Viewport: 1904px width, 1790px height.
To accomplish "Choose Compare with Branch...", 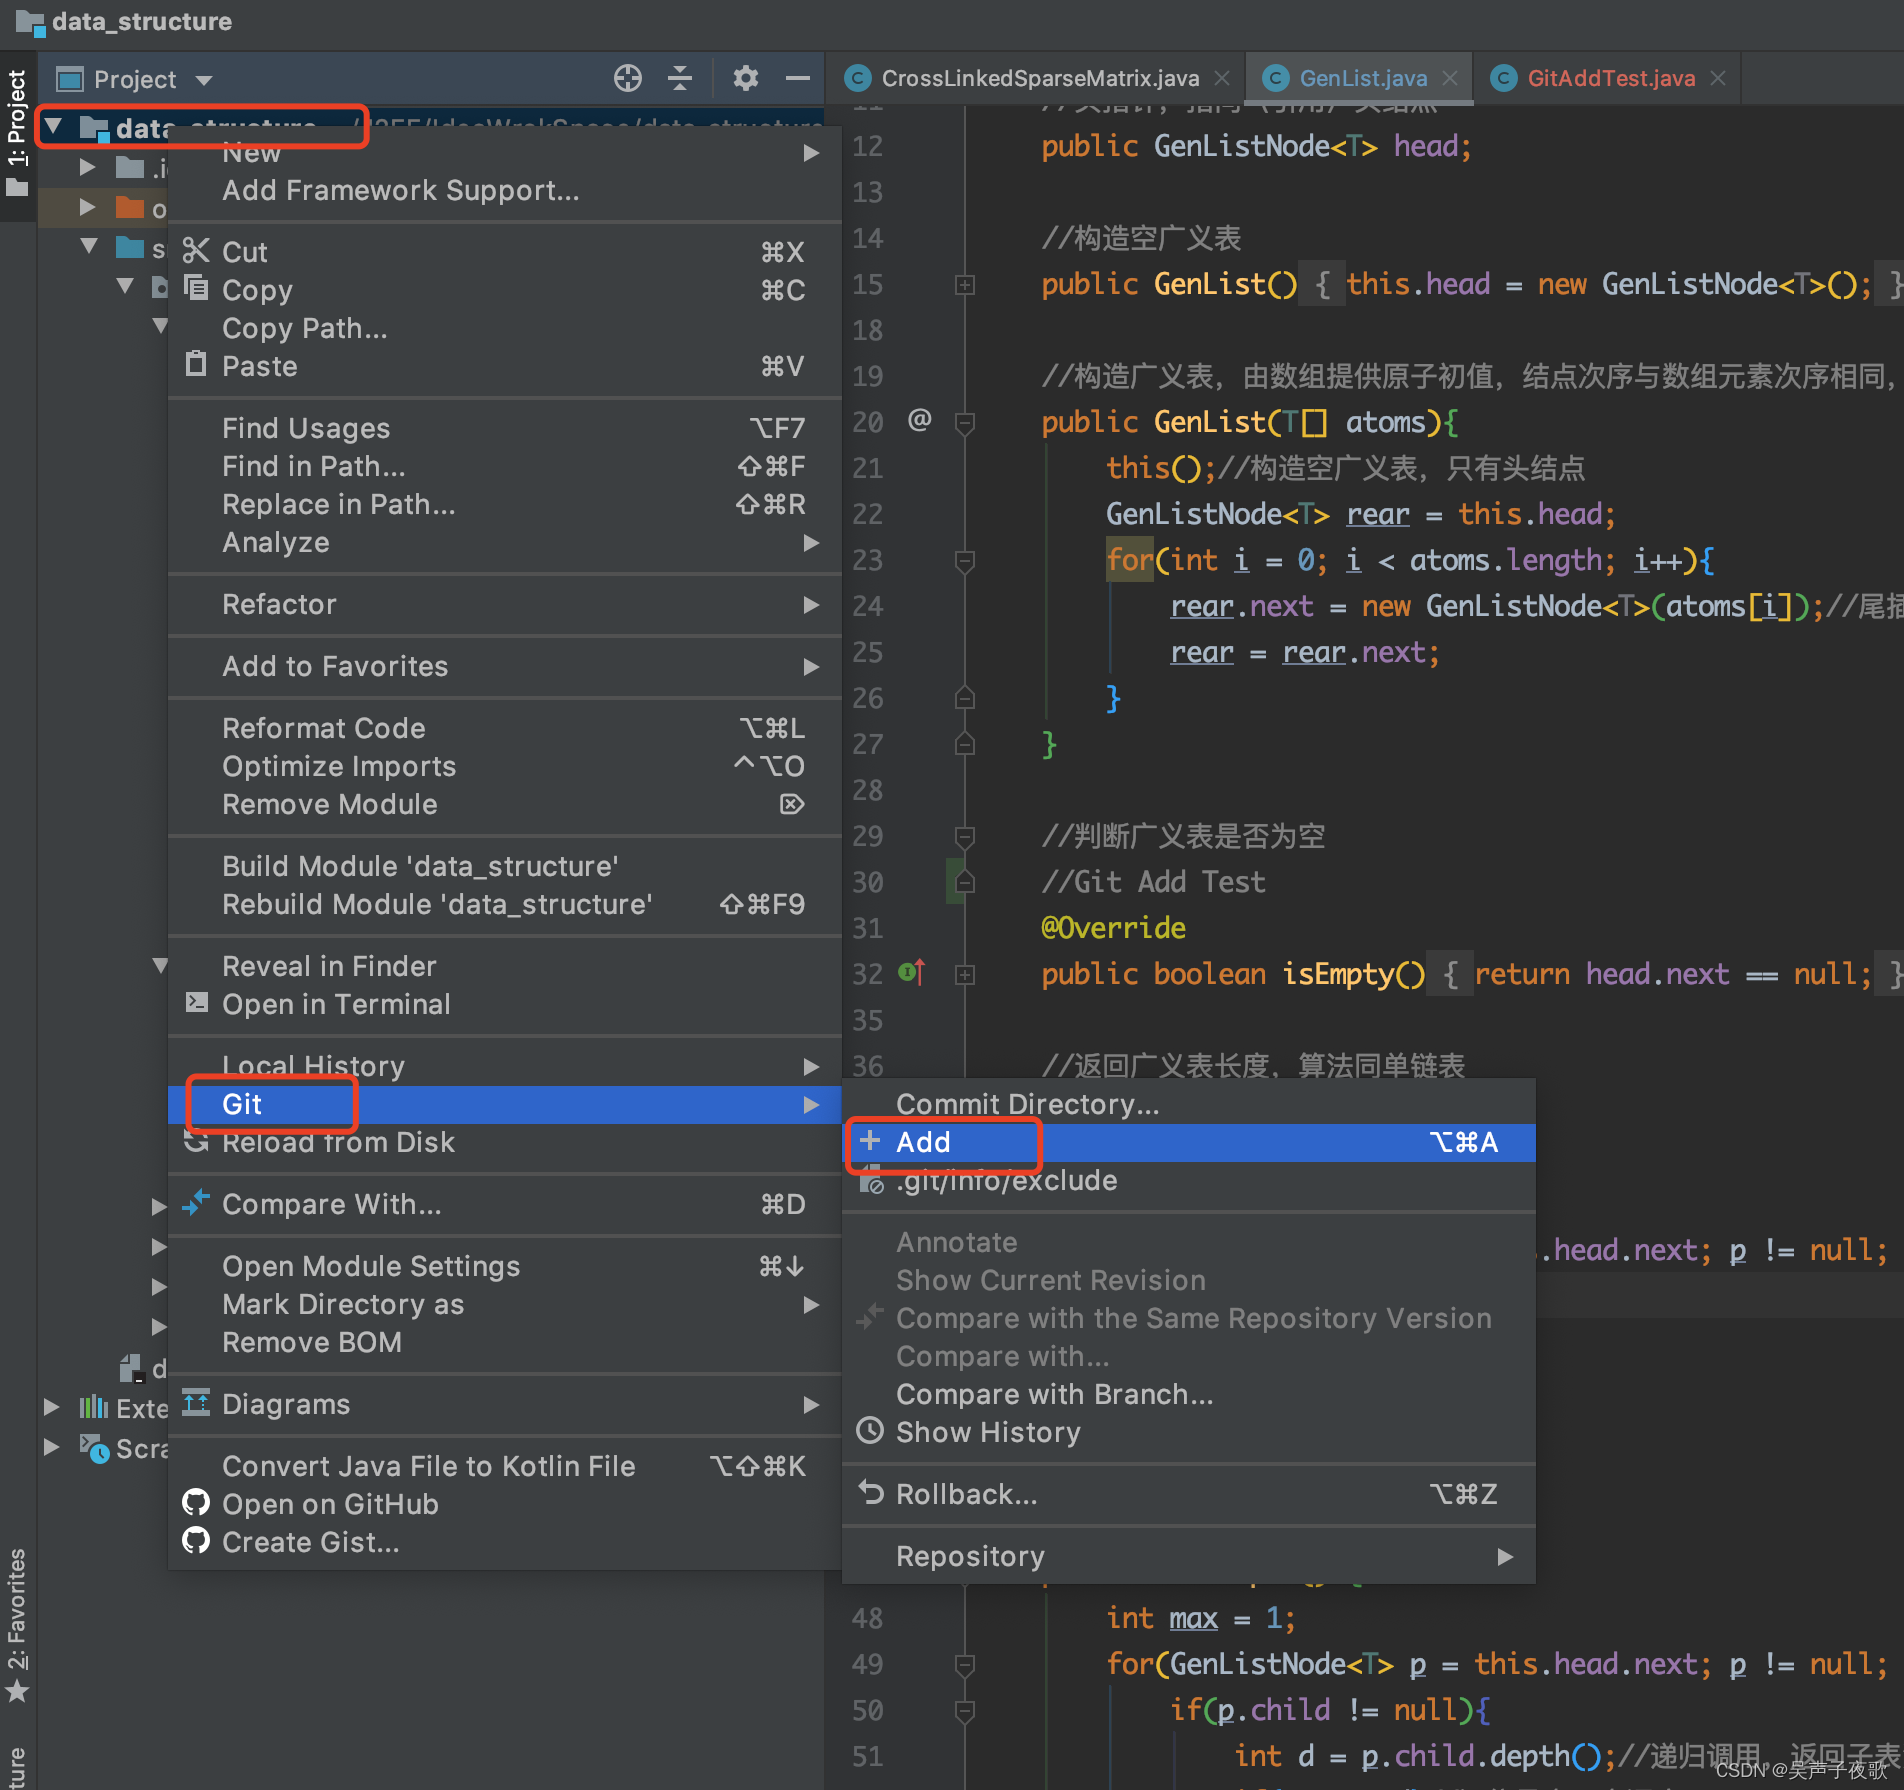I will click(1188, 1394).
